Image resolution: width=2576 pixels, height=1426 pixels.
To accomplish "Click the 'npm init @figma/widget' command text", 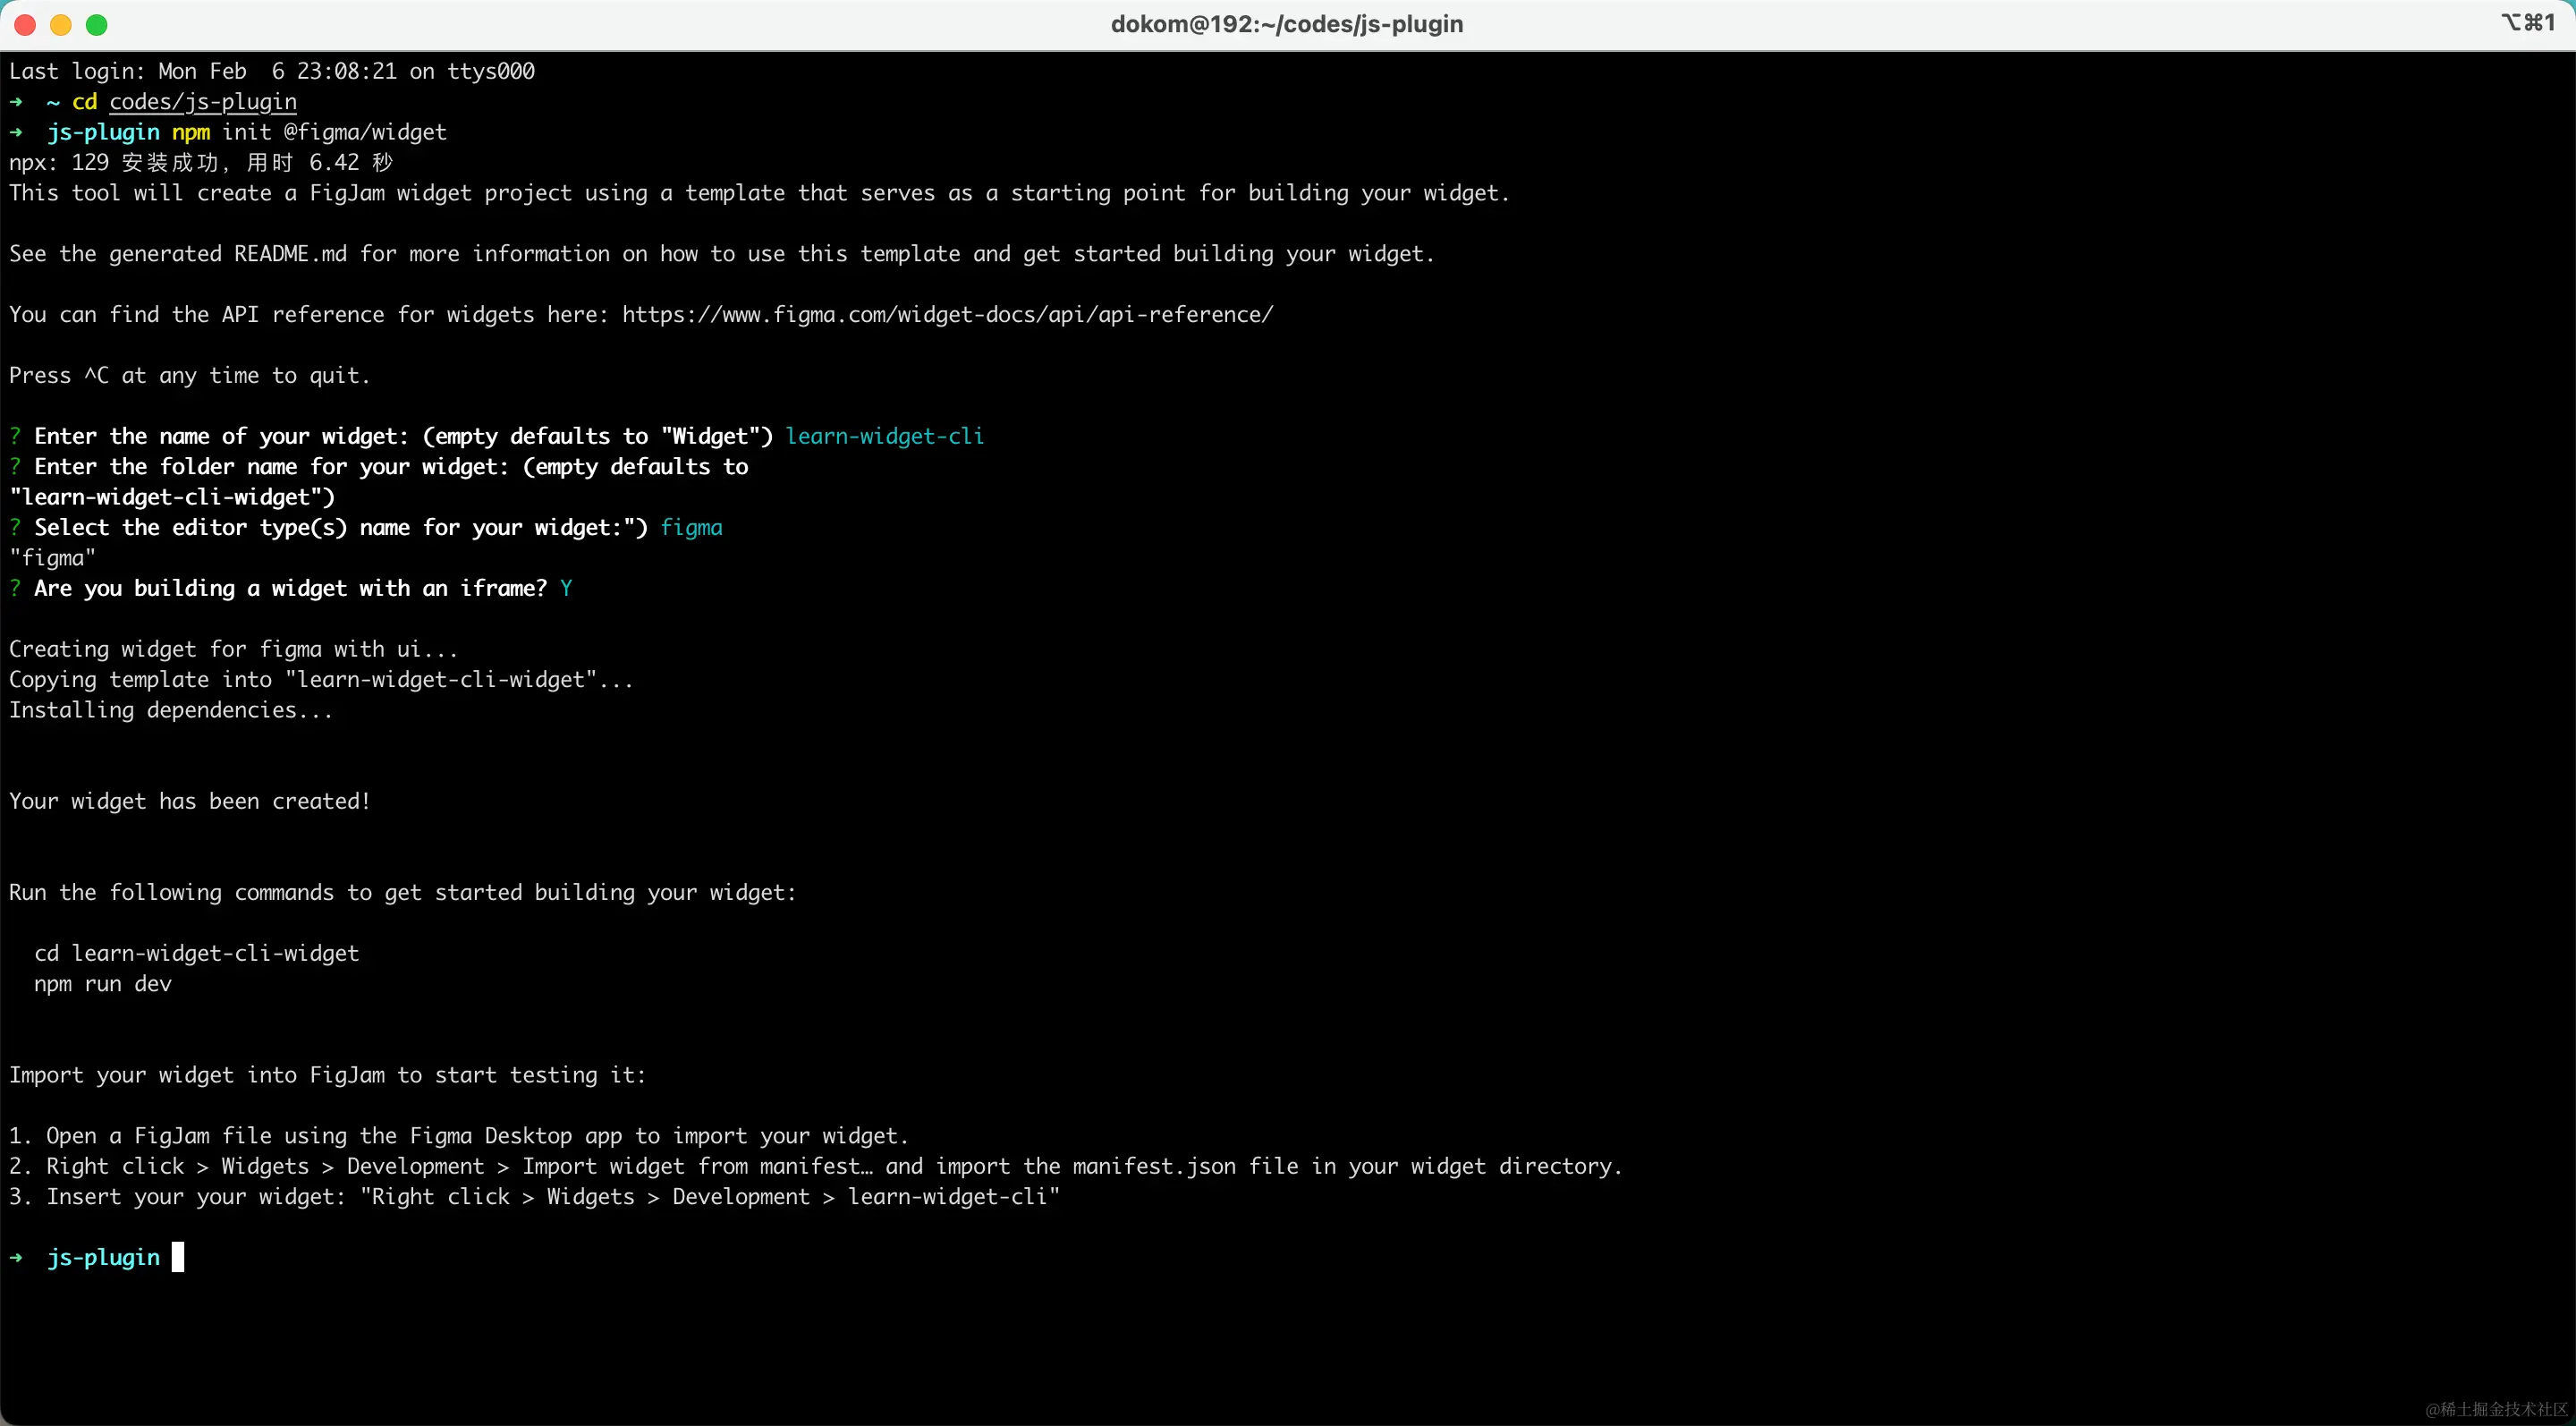I will pos(309,132).
